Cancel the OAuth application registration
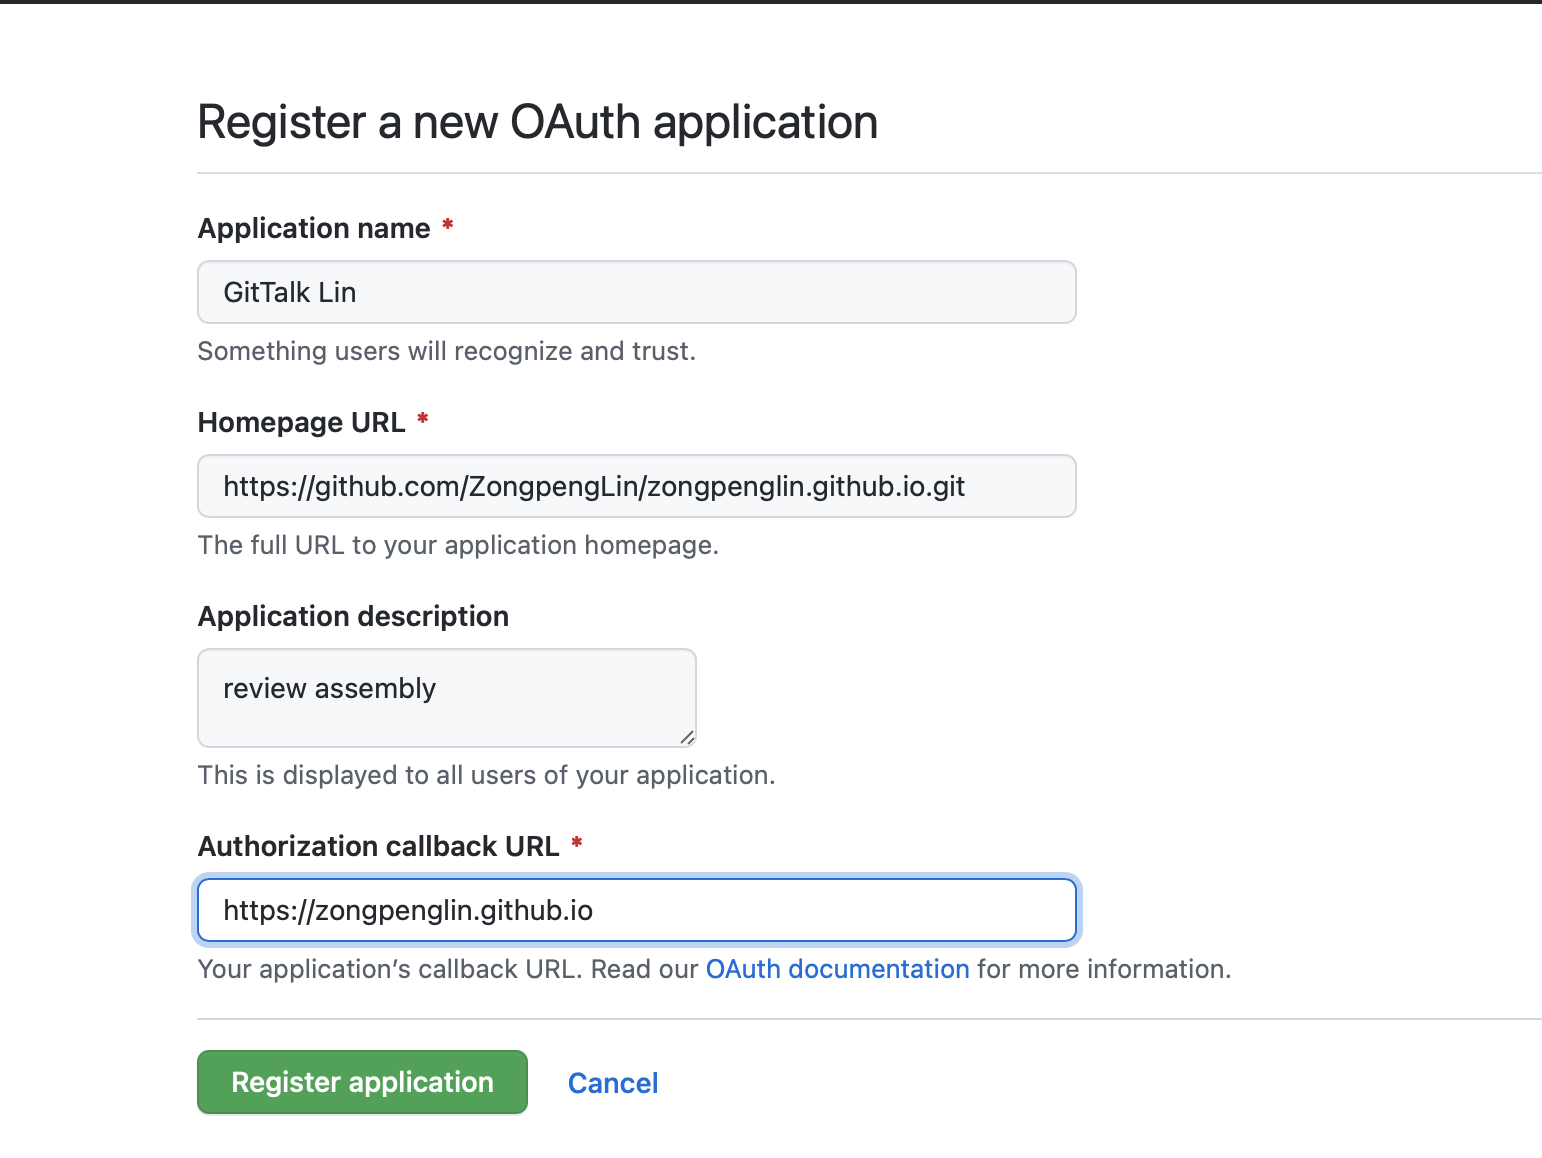 [613, 1083]
